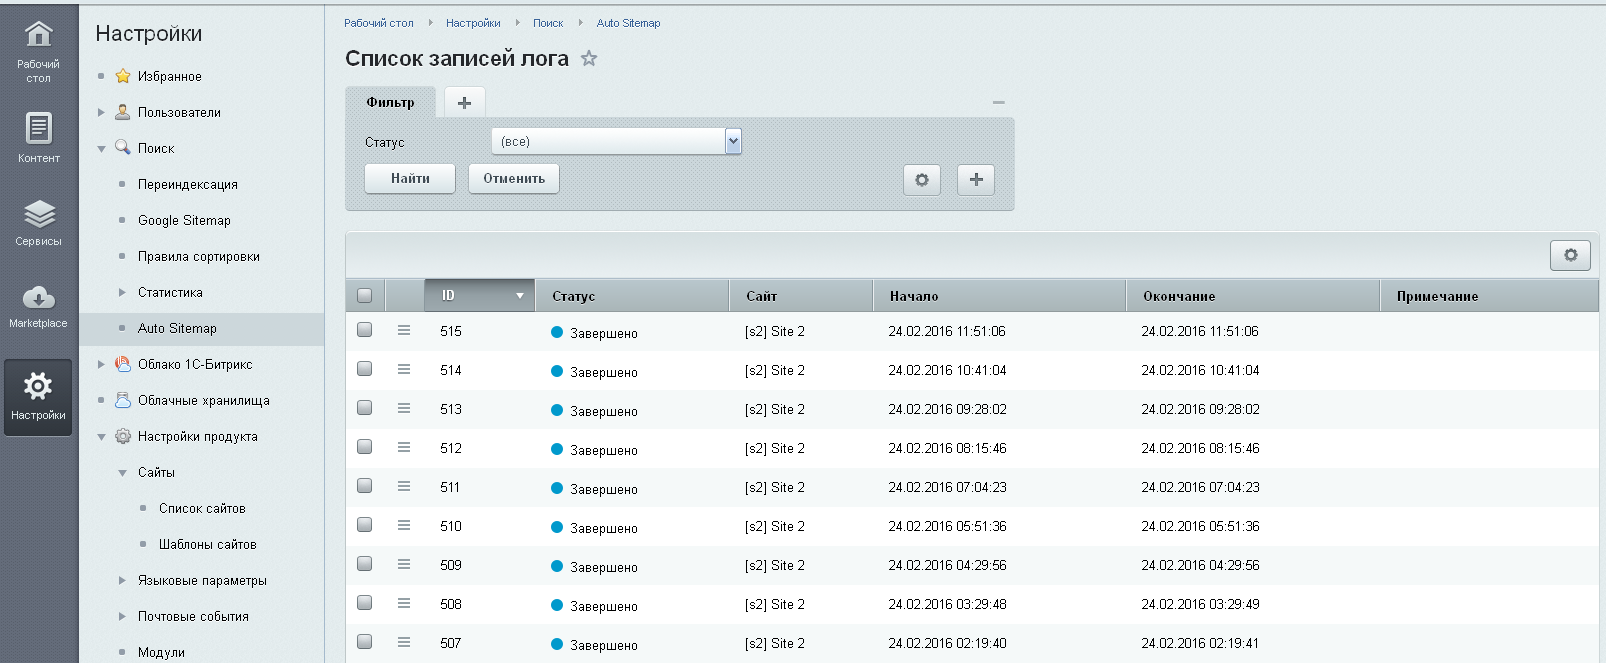The image size is (1606, 663).
Task: Collapse the filter panel with minus icon
Action: click(998, 102)
